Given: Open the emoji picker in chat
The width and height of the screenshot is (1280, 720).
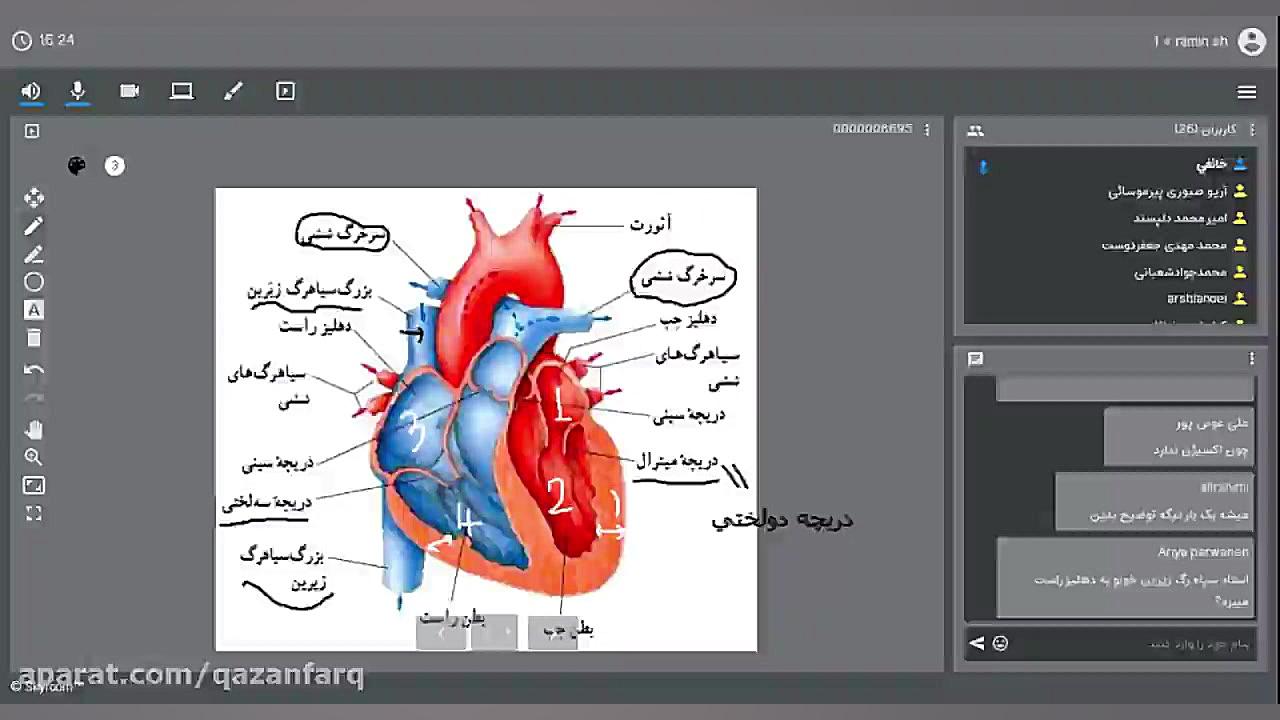Looking at the screenshot, I should tap(1000, 643).
